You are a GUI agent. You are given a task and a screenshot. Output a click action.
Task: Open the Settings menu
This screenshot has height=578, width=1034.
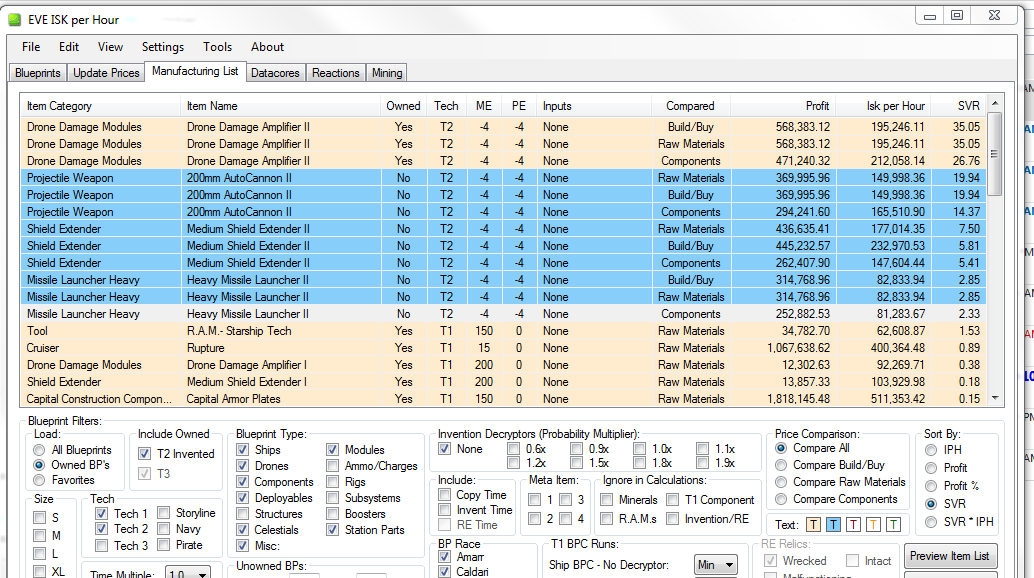(163, 47)
